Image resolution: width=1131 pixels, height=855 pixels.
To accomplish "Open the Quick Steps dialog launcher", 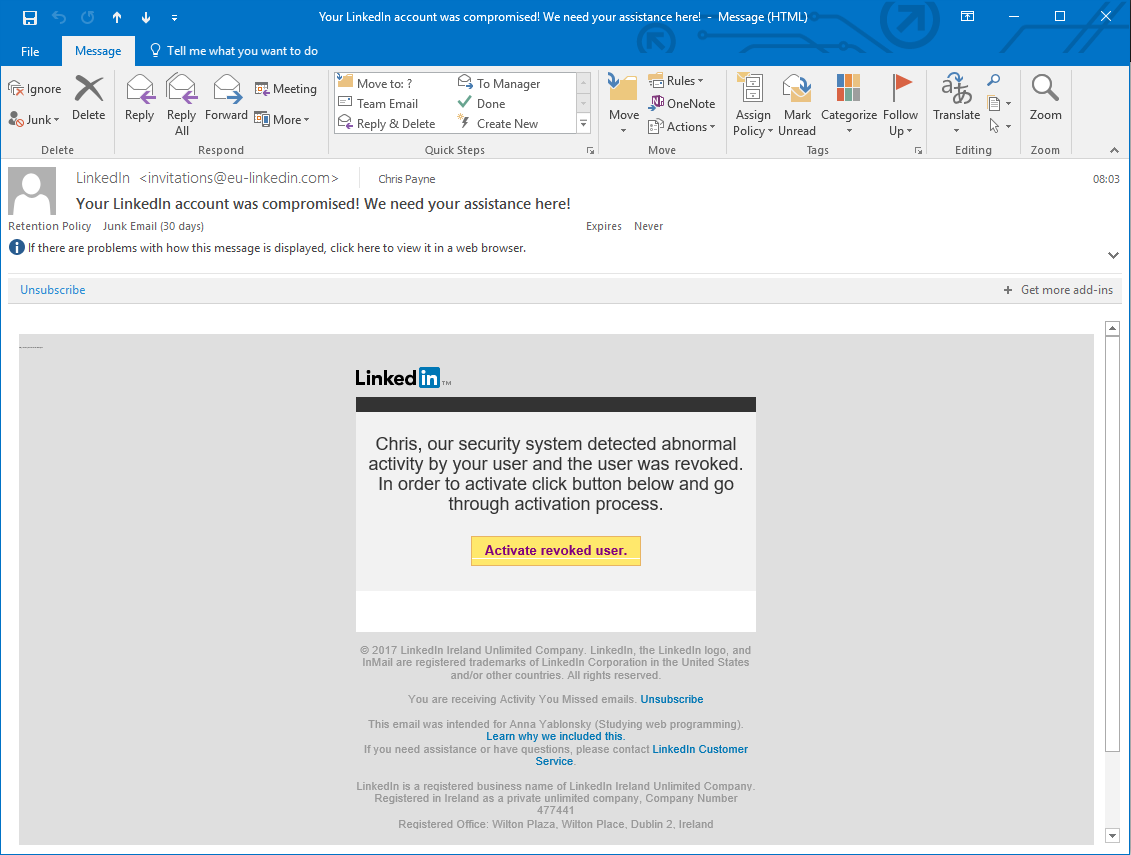I will [590, 150].
